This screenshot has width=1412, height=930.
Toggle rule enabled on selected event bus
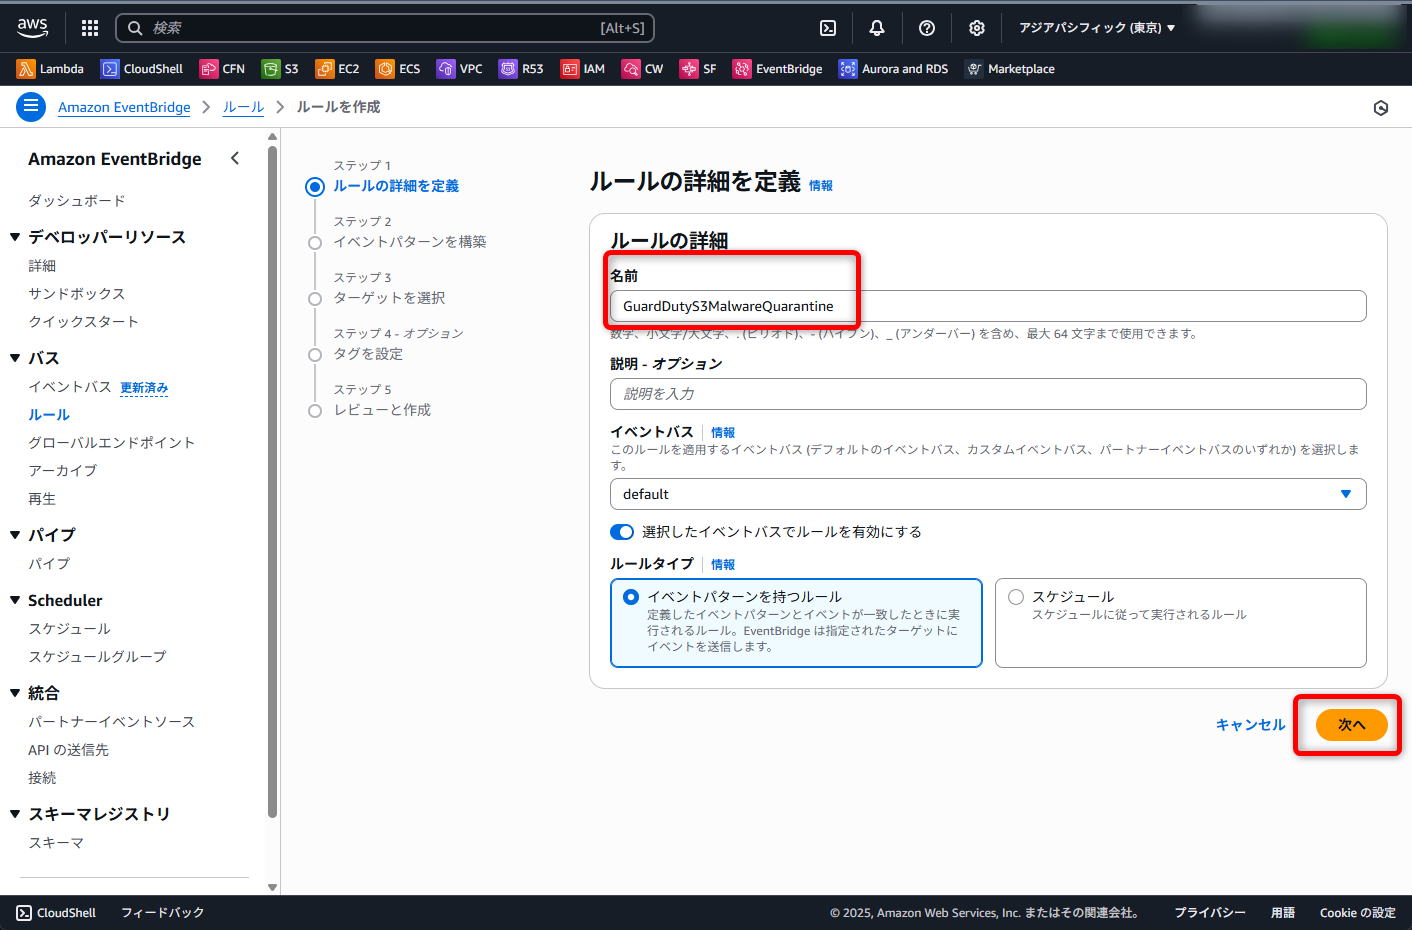(x=622, y=532)
